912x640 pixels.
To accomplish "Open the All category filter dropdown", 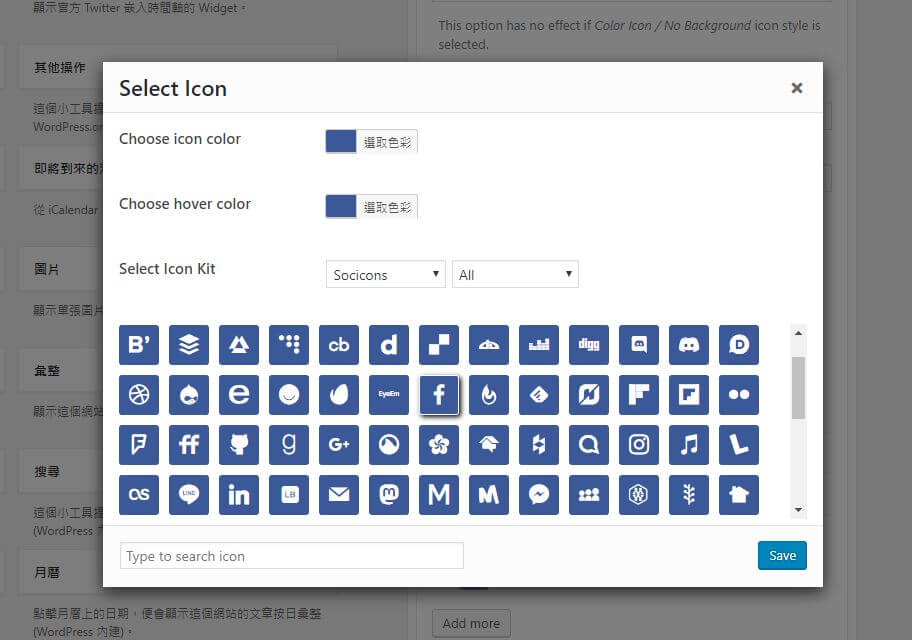I will 515,275.
